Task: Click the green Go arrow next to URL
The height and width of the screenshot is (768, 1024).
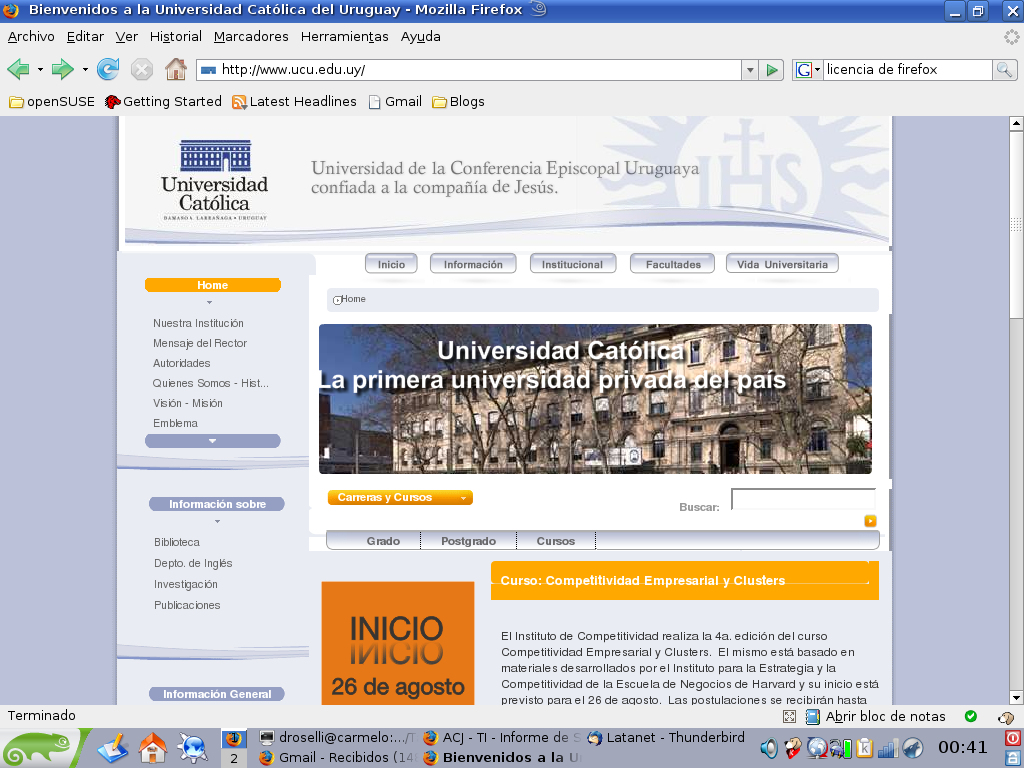Action: point(771,70)
